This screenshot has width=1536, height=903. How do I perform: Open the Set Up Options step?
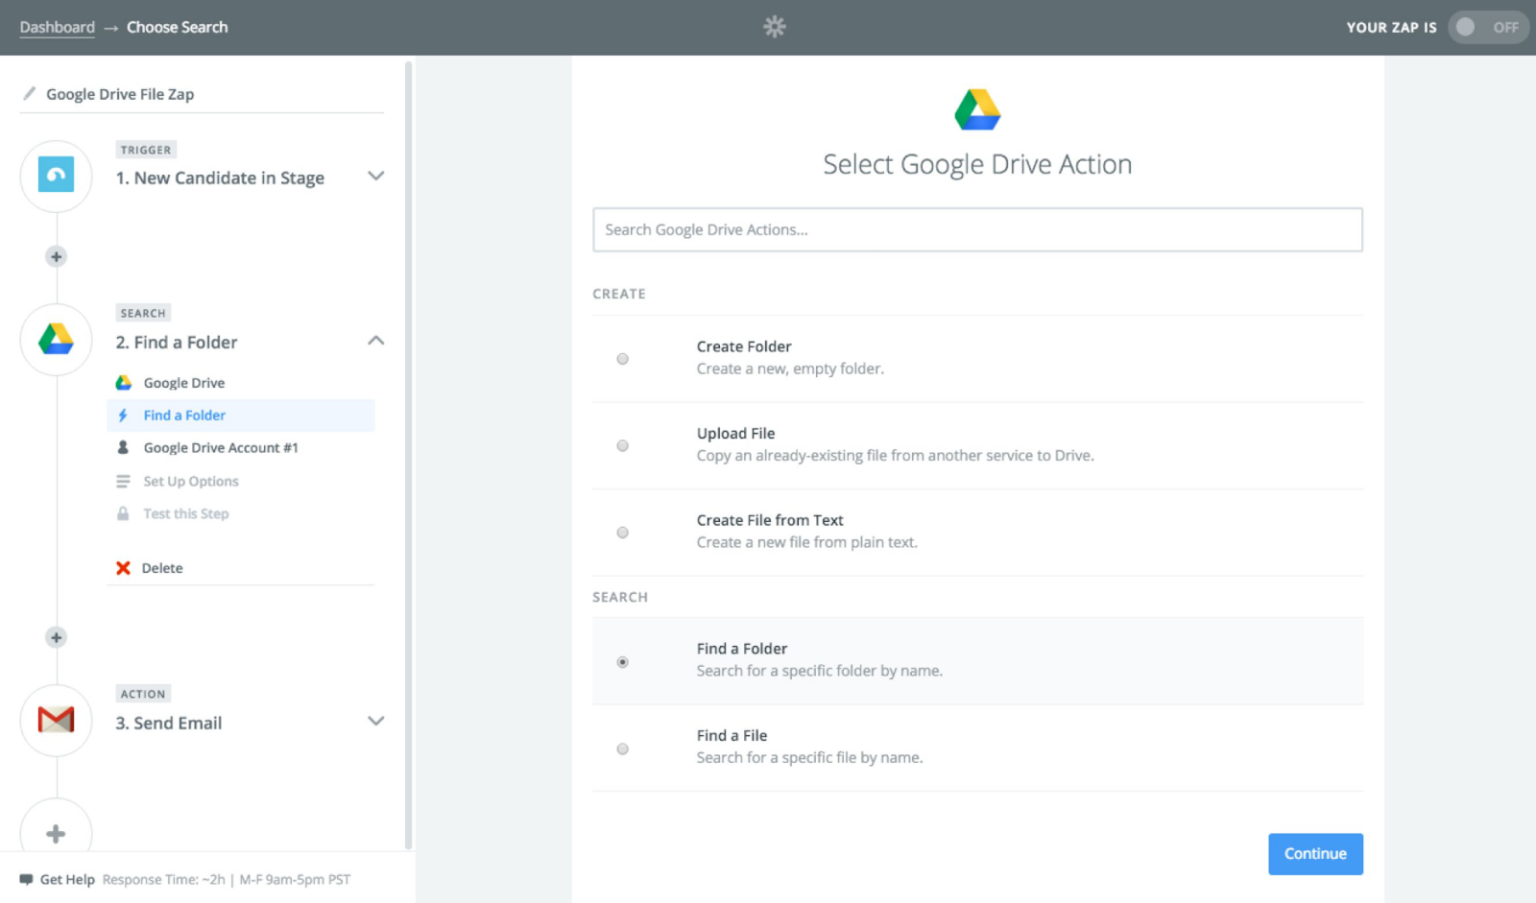[190, 481]
